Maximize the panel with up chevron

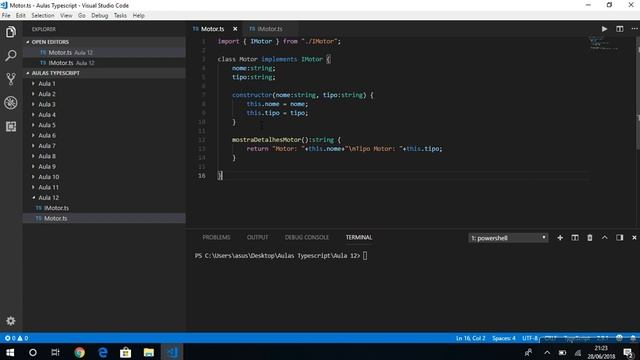pyautogui.click(x=604, y=238)
